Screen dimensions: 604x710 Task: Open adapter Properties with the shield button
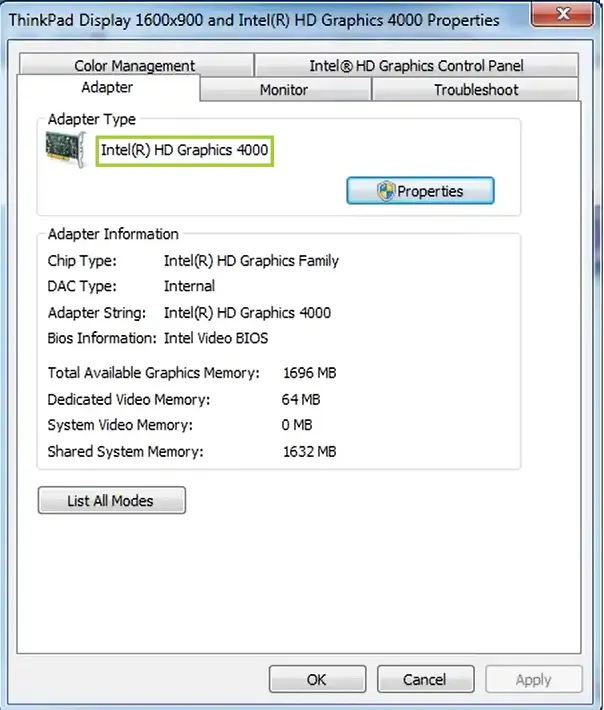[420, 190]
